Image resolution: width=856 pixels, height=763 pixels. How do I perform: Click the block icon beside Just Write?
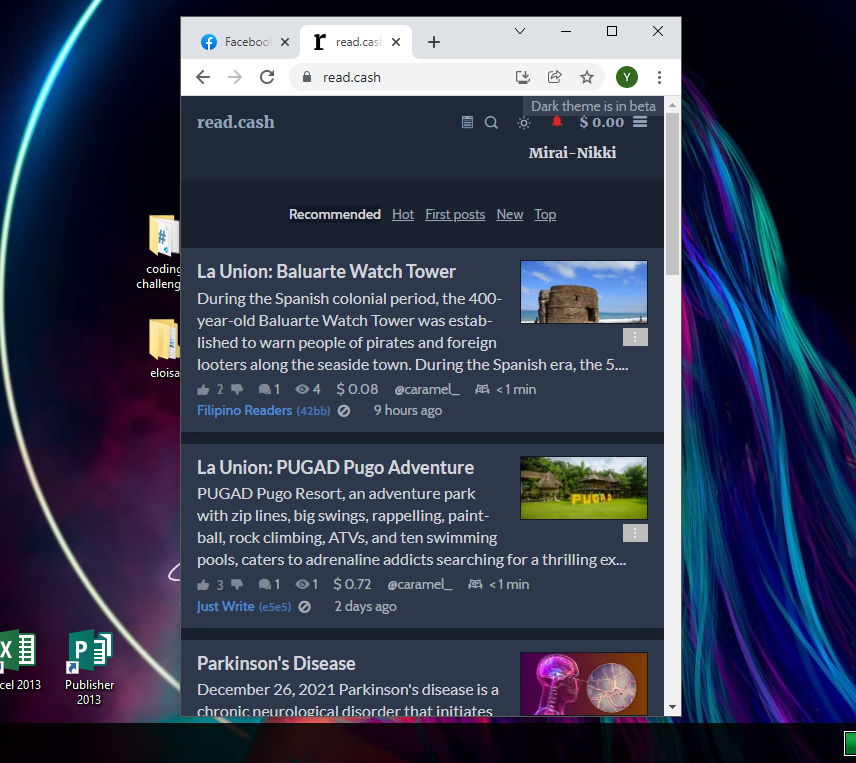tap(305, 607)
